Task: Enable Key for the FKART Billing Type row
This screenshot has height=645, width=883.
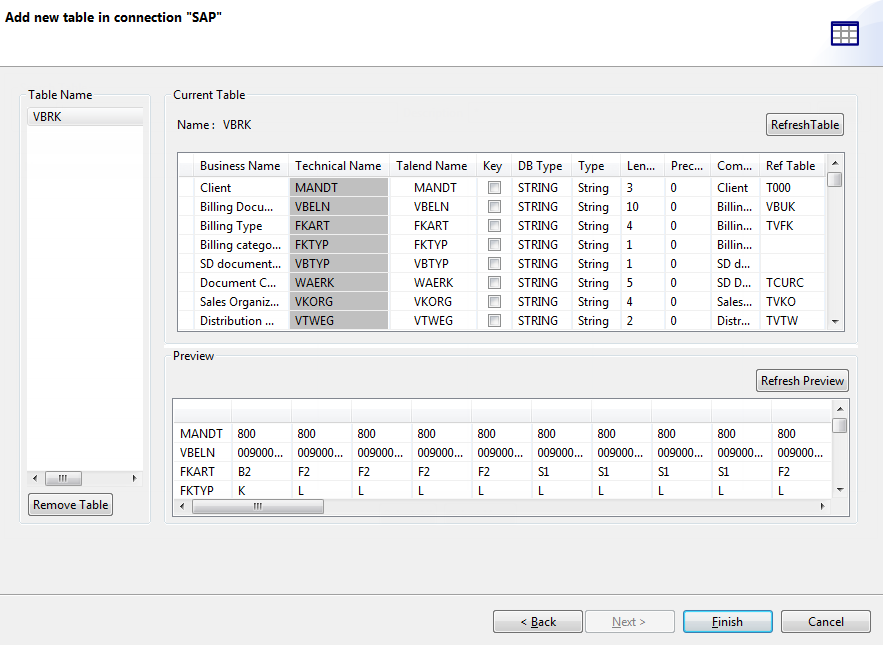Action: 494,225
